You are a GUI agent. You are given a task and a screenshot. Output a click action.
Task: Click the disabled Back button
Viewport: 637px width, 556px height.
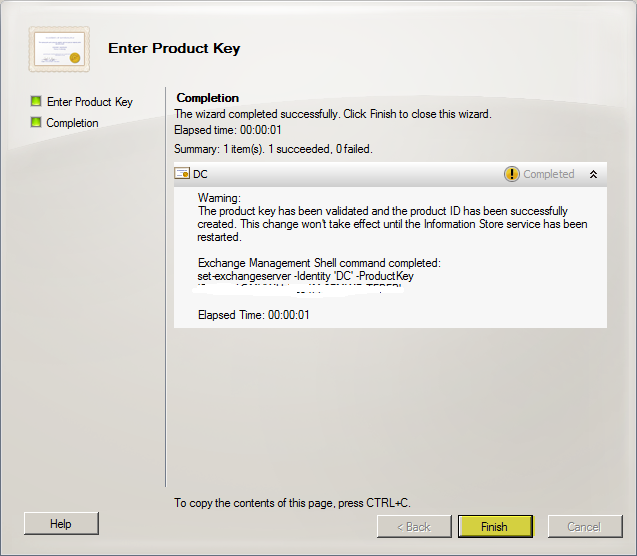[x=414, y=527]
